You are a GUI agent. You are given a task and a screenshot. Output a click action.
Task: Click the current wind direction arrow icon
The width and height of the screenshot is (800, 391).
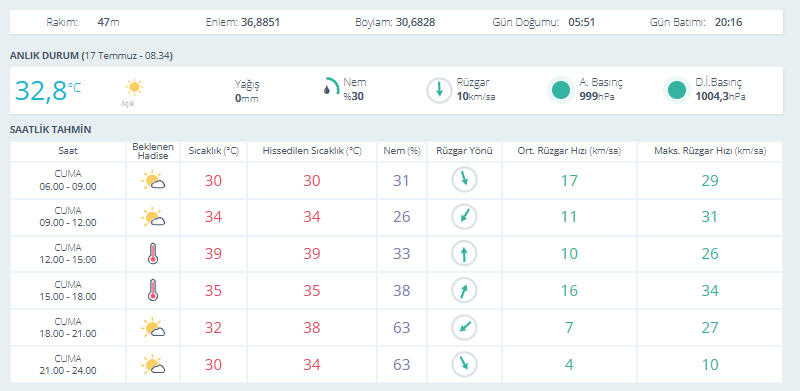(439, 90)
